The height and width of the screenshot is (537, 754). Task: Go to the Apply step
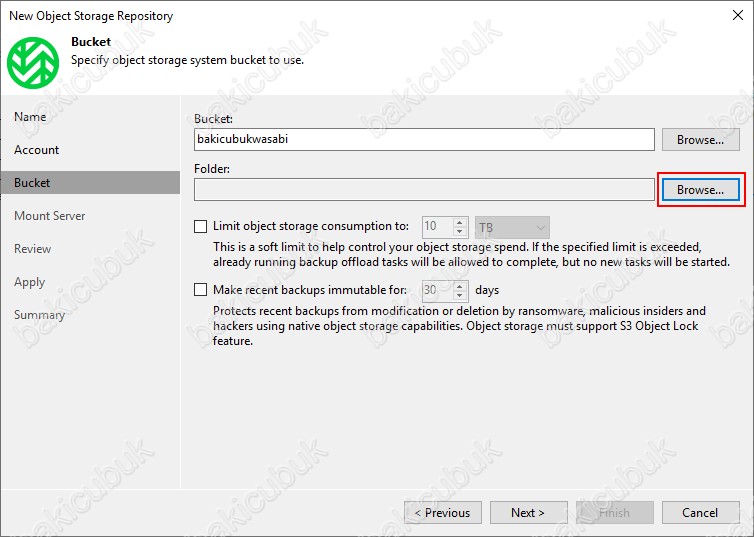point(29,282)
